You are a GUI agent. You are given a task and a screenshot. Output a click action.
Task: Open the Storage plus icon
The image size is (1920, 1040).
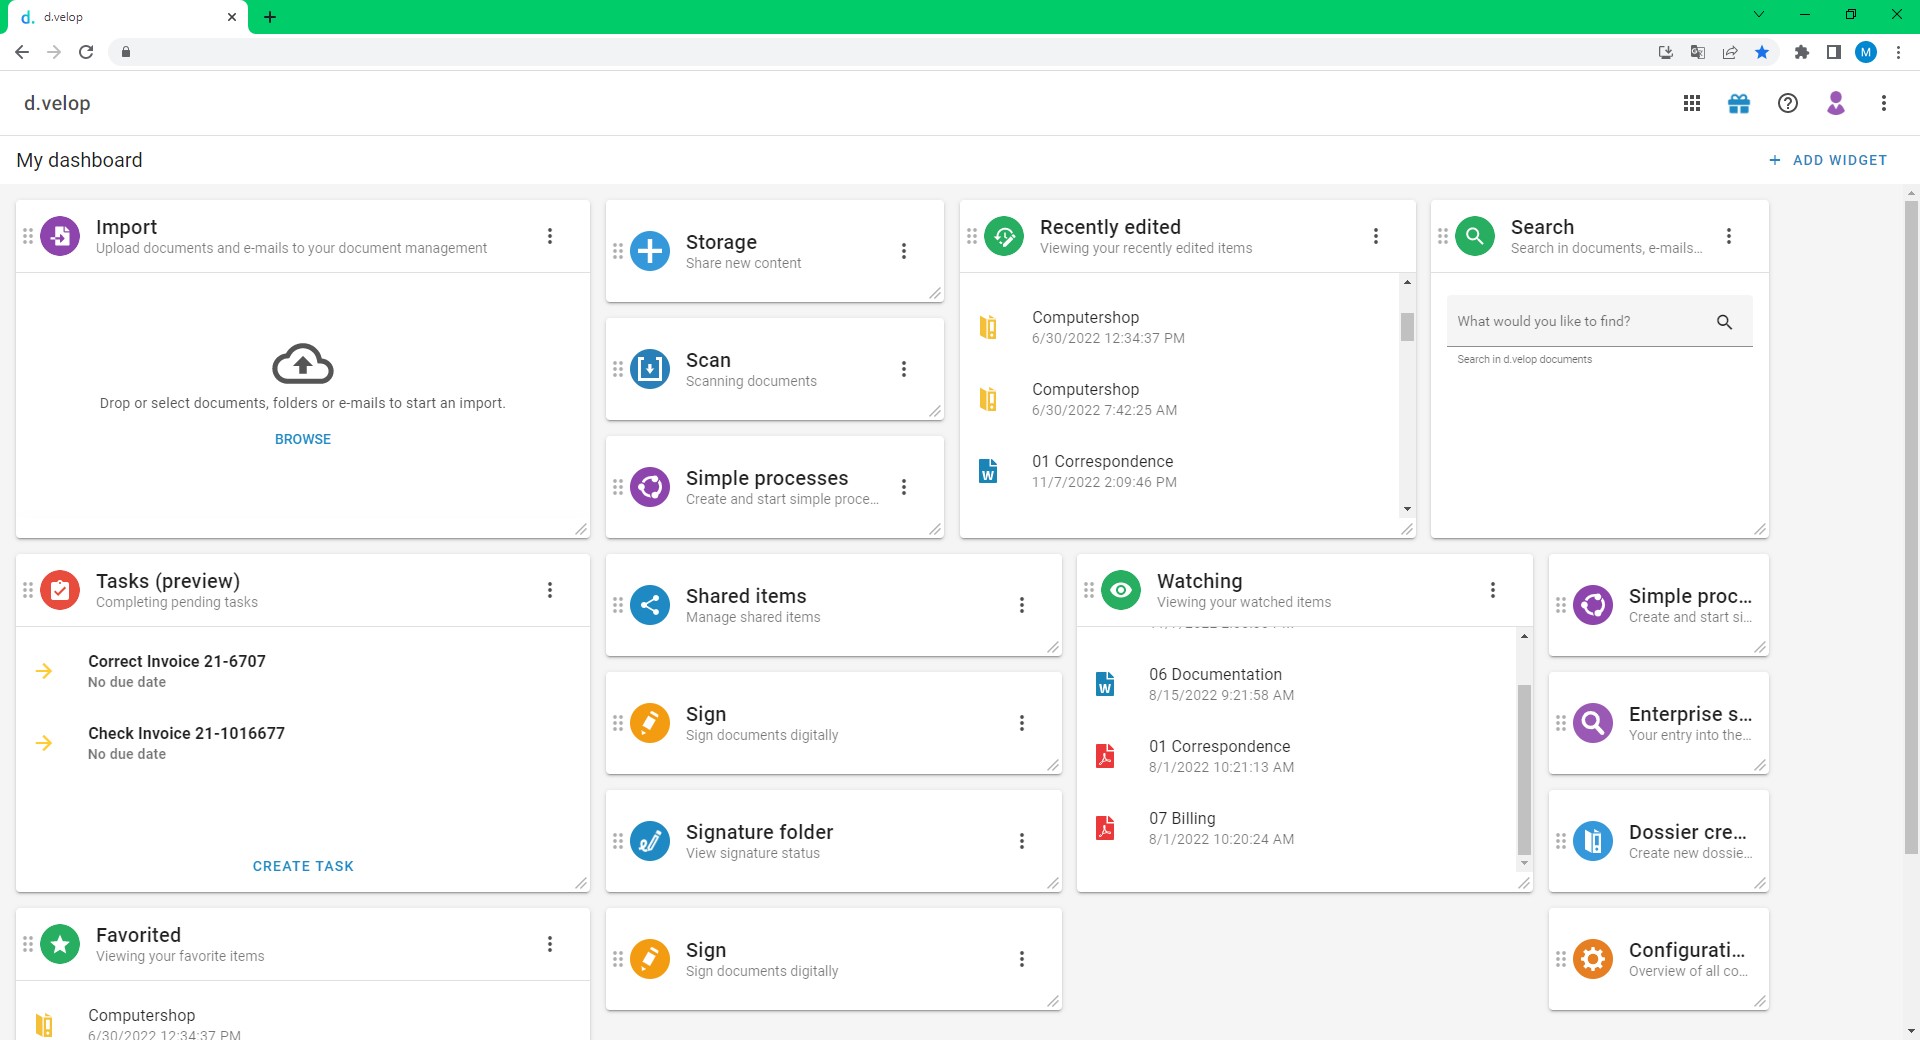[x=650, y=251]
